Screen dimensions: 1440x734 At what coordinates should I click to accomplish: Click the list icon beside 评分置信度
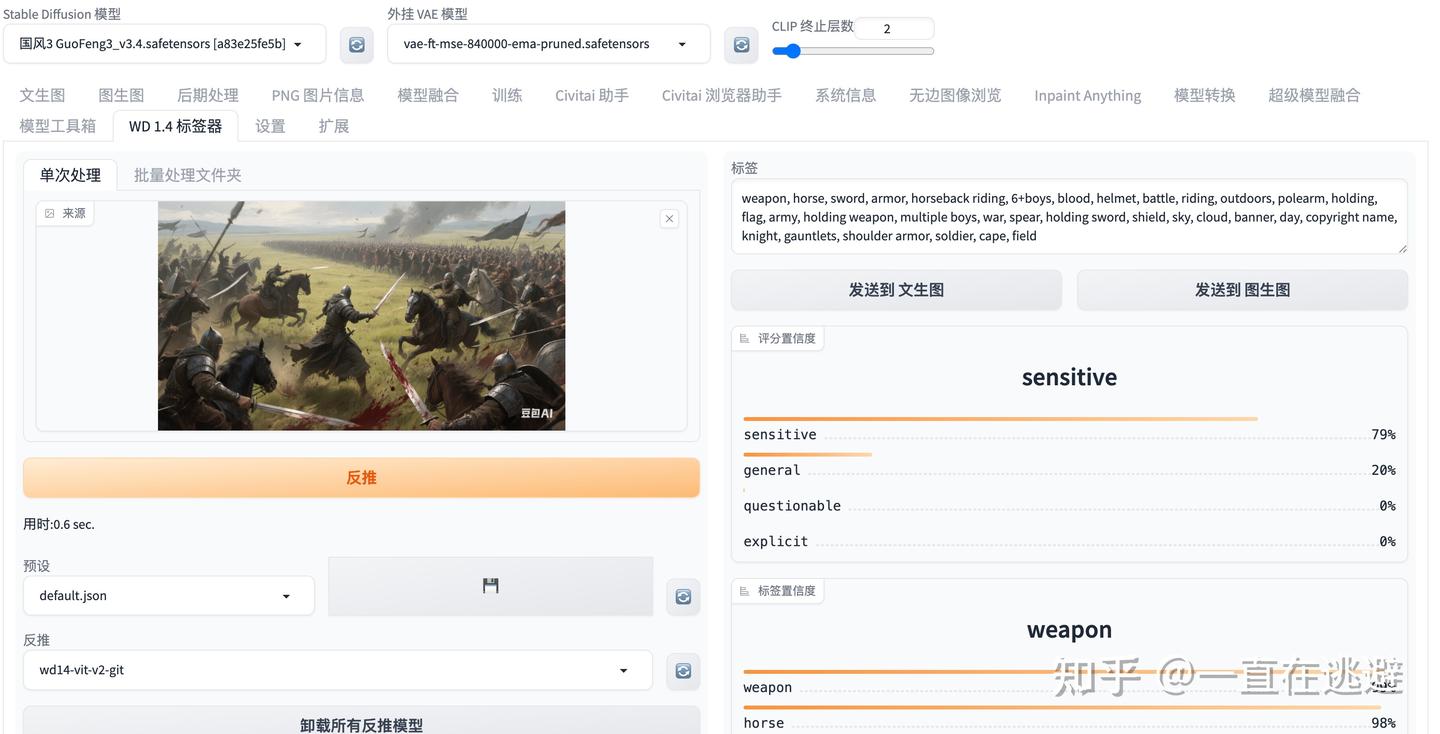click(743, 338)
